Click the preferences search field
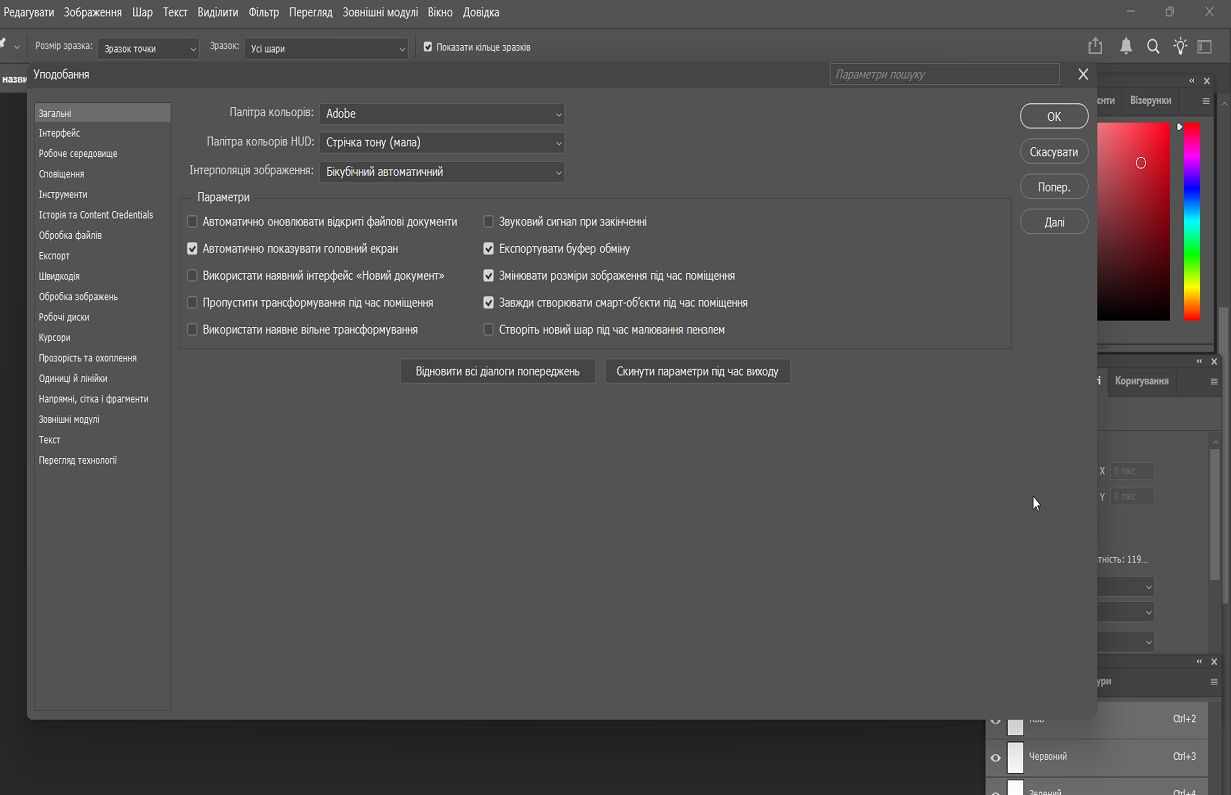The width and height of the screenshot is (1231, 795). coord(944,74)
